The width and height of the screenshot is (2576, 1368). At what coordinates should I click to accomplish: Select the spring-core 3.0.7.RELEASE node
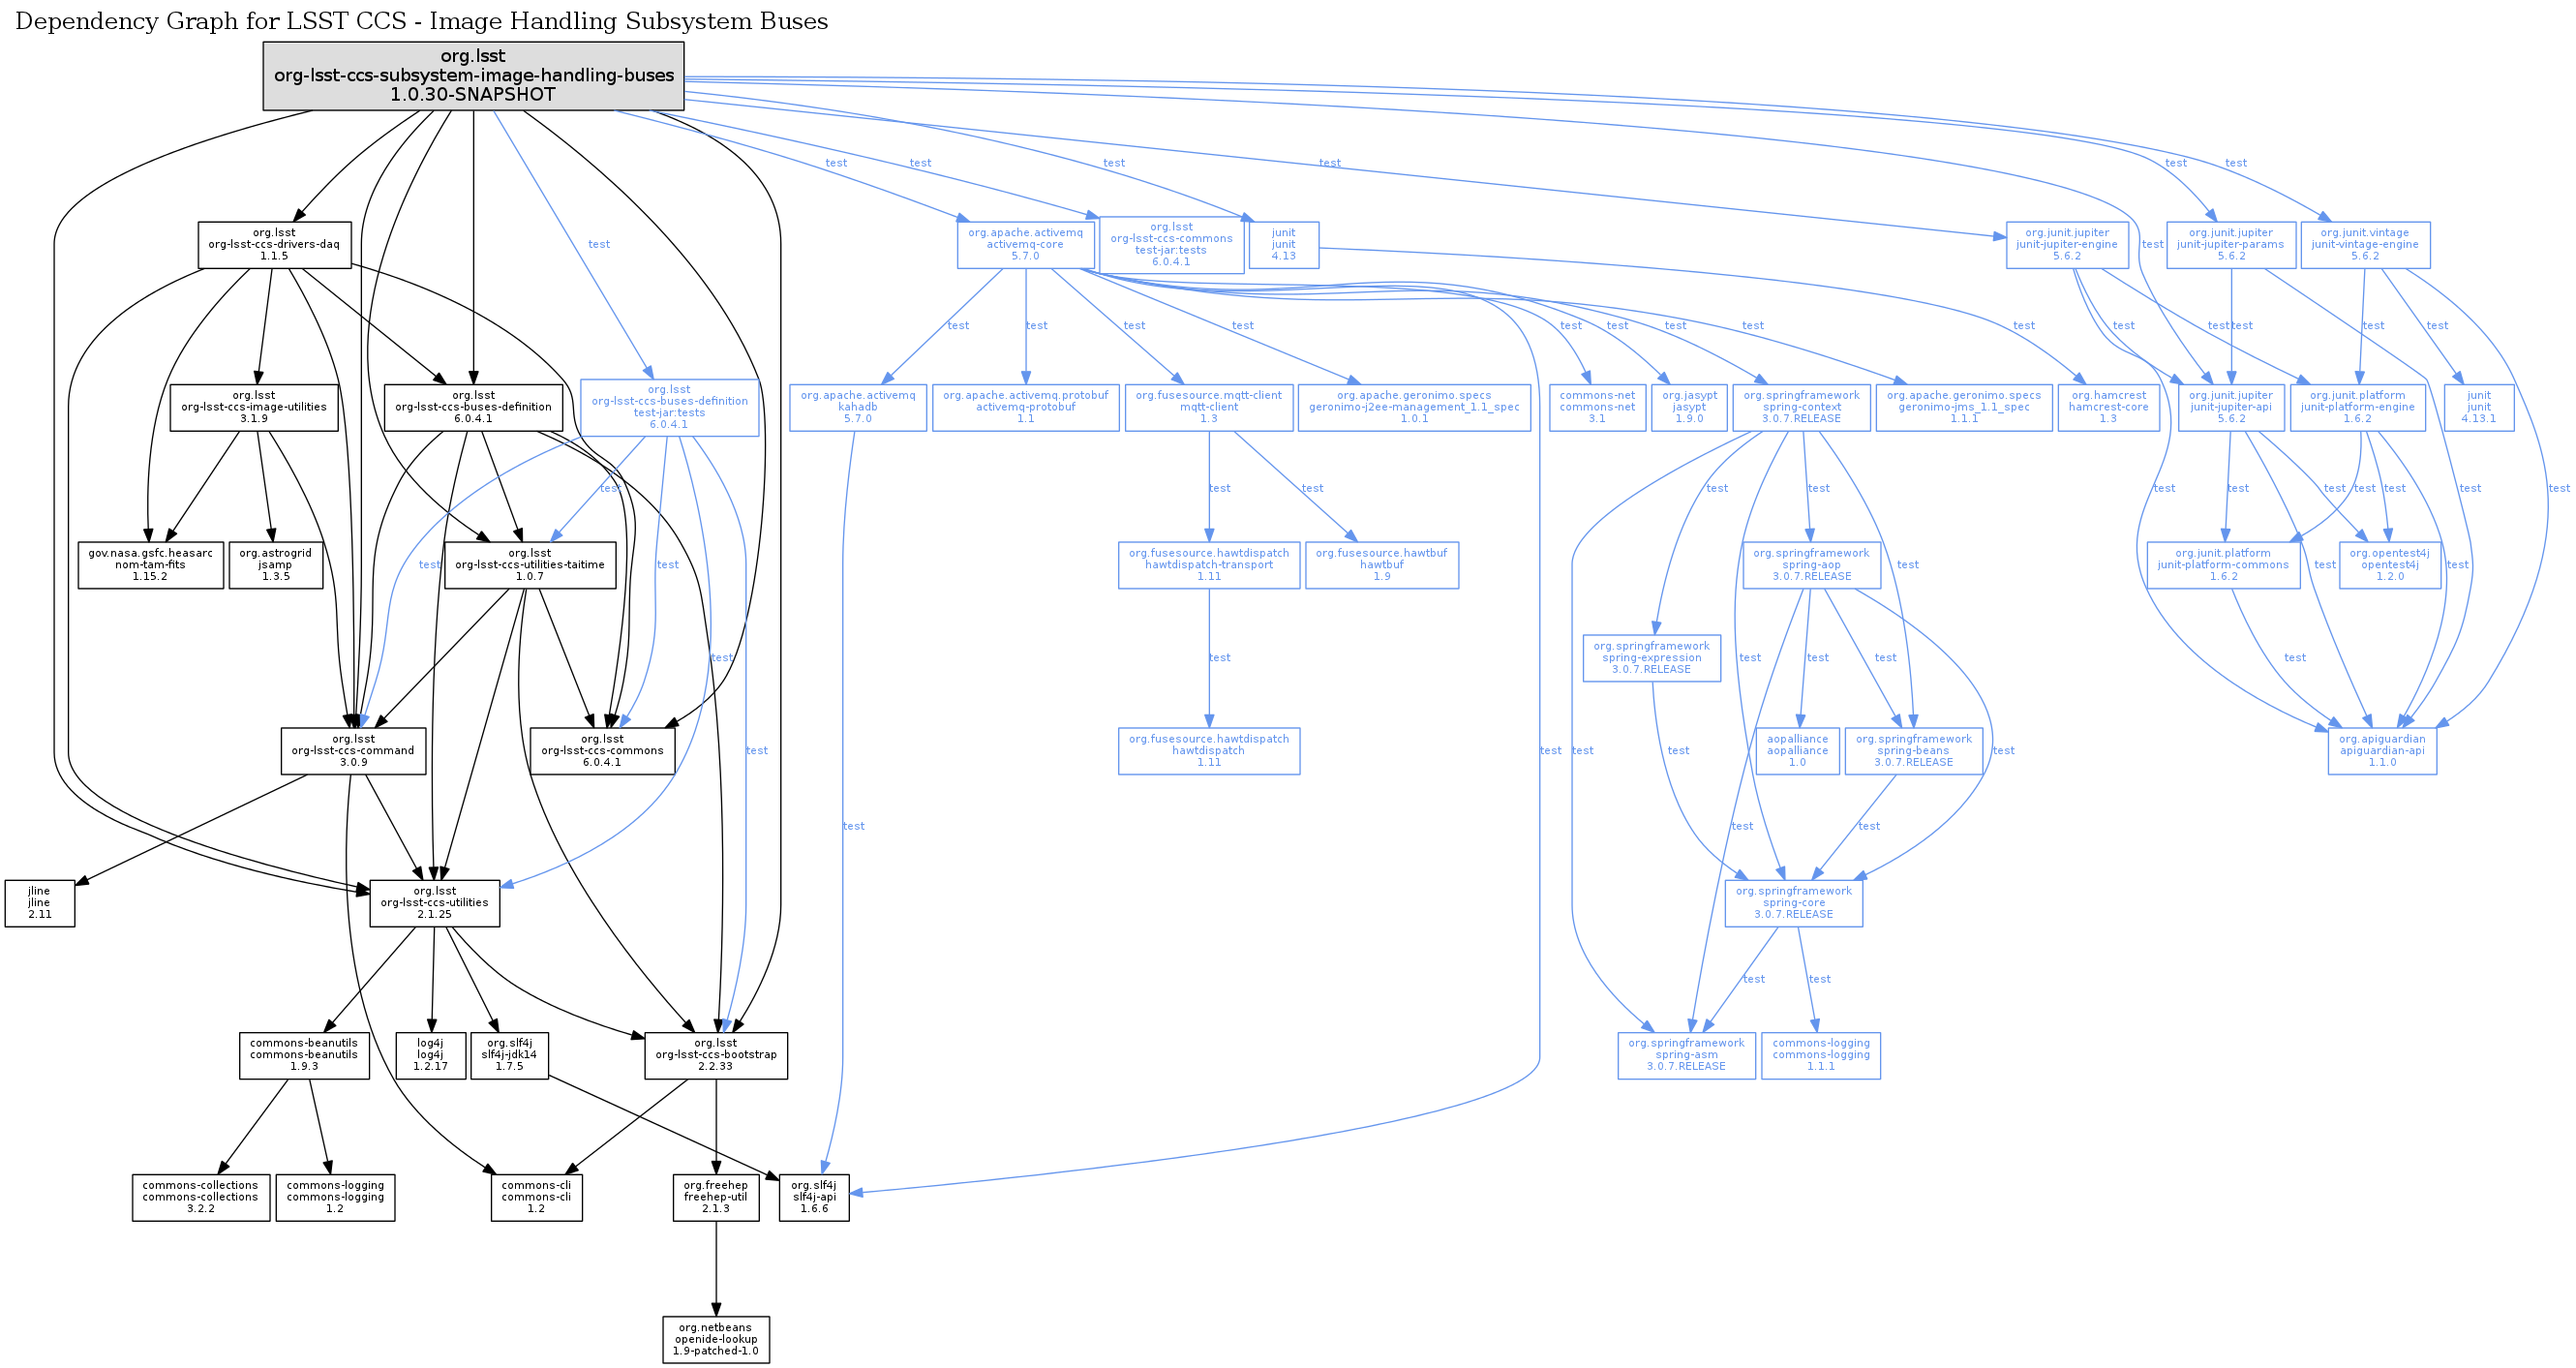1793,903
